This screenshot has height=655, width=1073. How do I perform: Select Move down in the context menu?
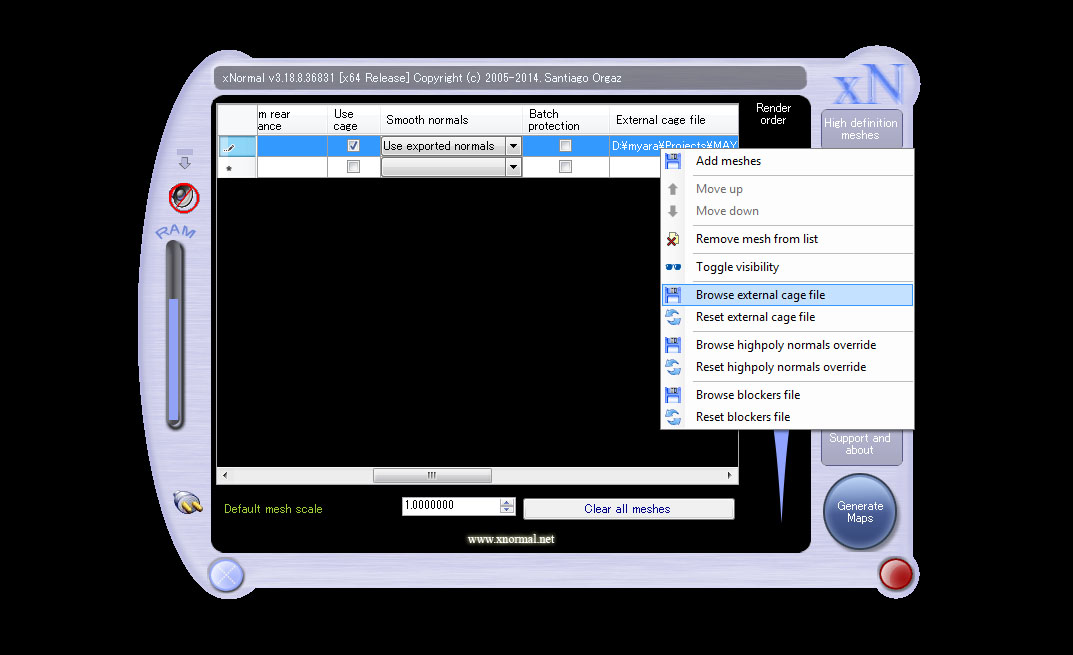787,211
